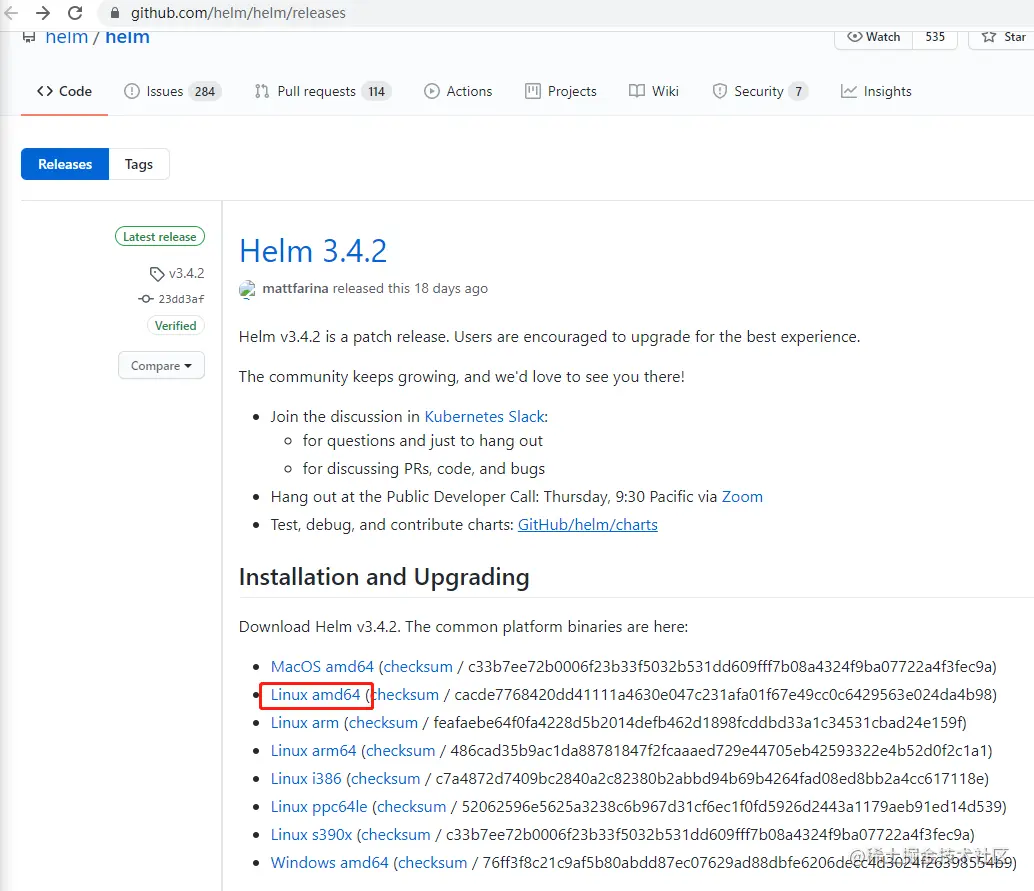Download the MacOS amd64 binary
This screenshot has height=891, width=1034.
(x=322, y=667)
